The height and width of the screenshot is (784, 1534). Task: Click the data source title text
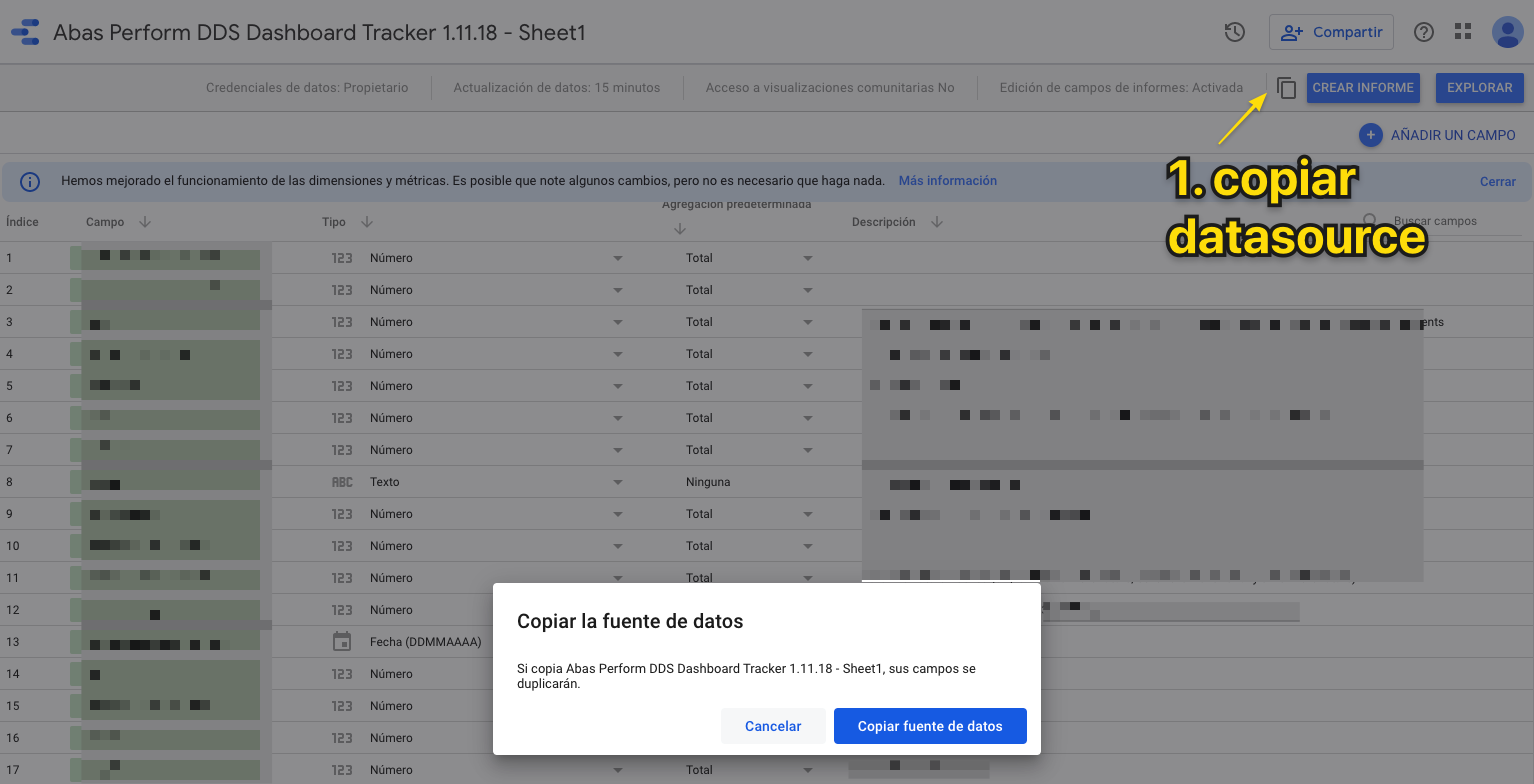(x=319, y=32)
